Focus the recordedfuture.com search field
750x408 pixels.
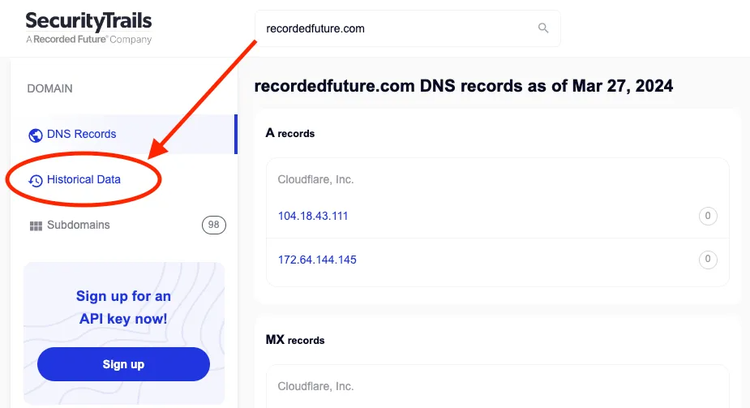pos(408,29)
